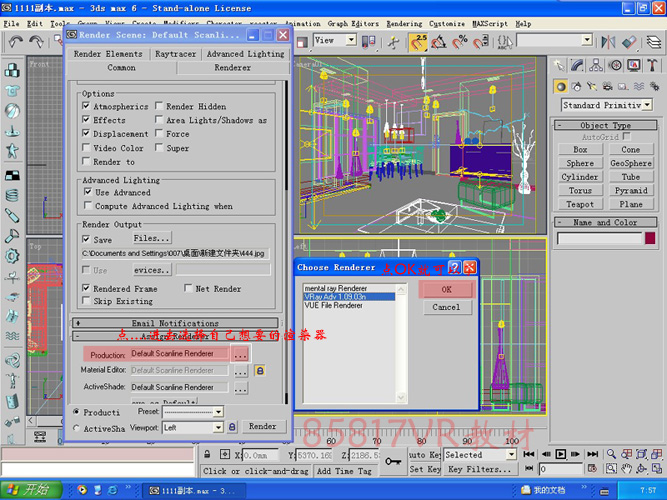Confirm renderer choice with OK
Image resolution: width=667 pixels, height=500 pixels.
[446, 289]
